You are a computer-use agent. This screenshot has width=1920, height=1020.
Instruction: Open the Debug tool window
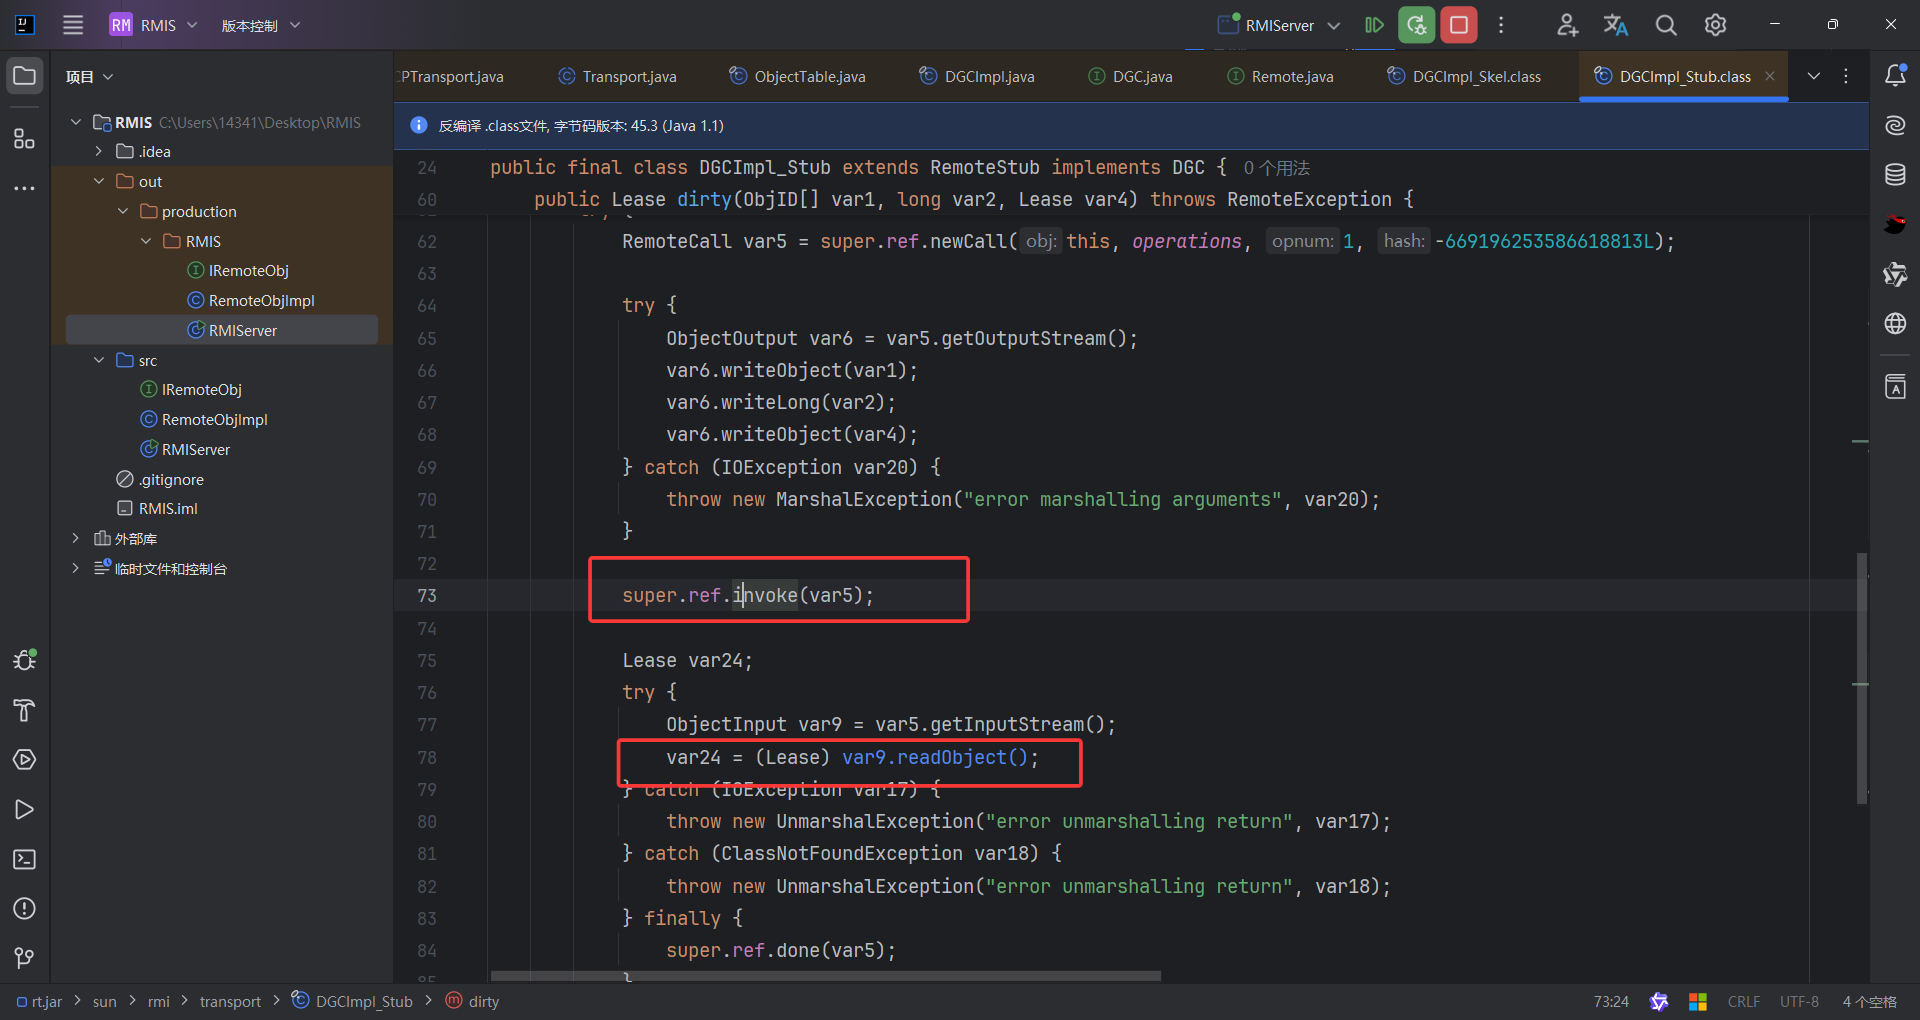(x=25, y=660)
